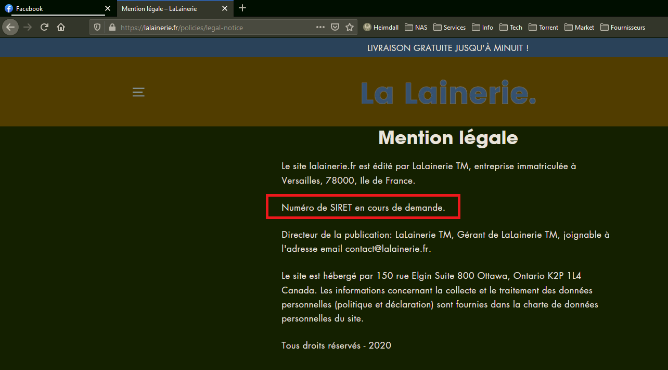Expand the Fournisseurs bookmarks folder
This screenshot has height=370, width=668.
pyautogui.click(x=622, y=27)
